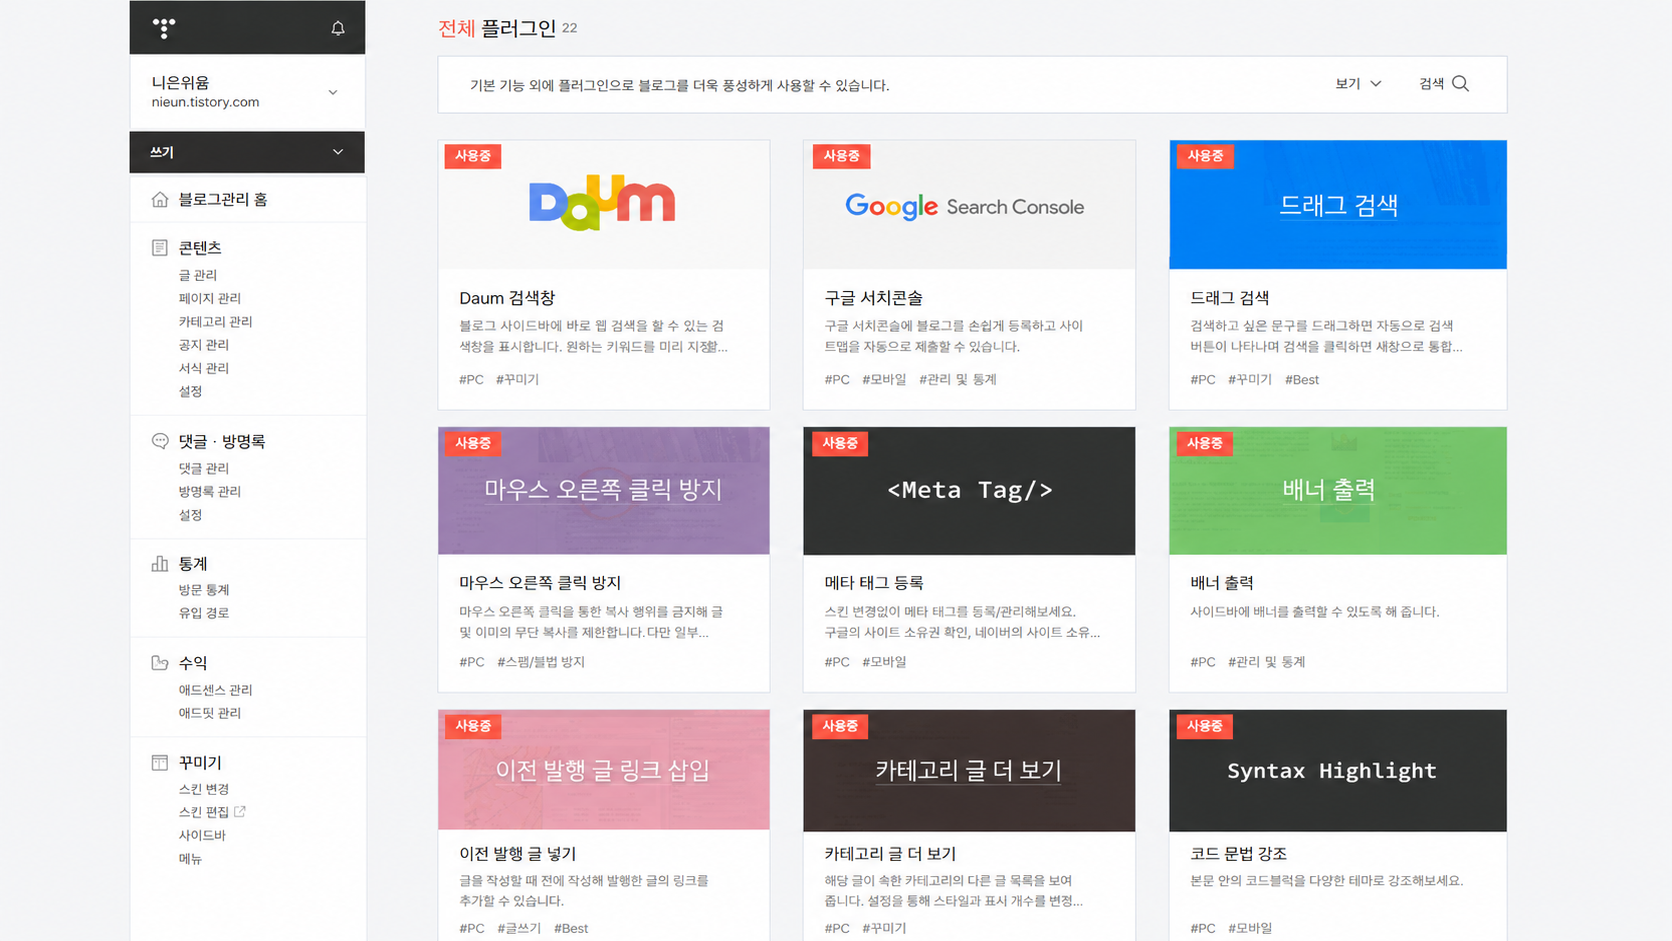
Task: Open the 드래그 검색 plugin thumbnail
Action: point(1338,204)
